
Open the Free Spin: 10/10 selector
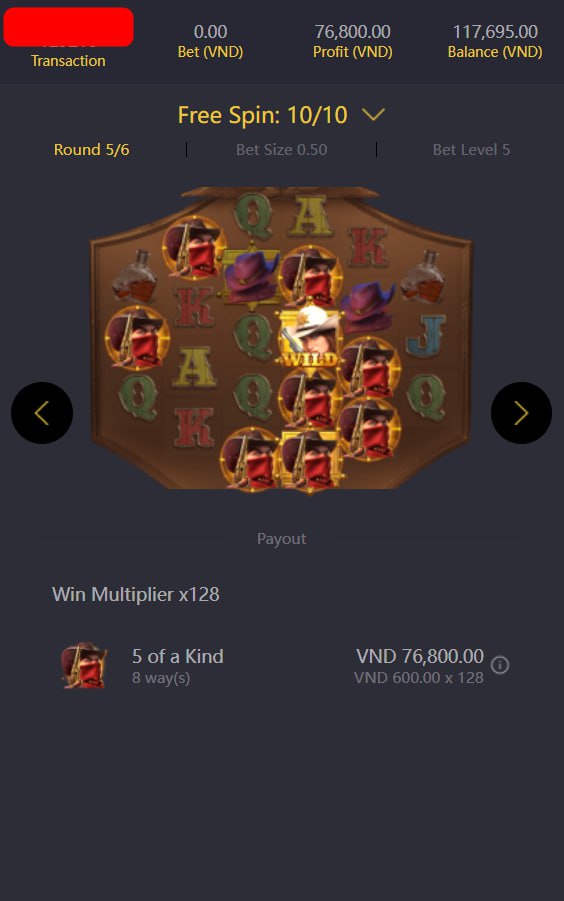point(281,115)
